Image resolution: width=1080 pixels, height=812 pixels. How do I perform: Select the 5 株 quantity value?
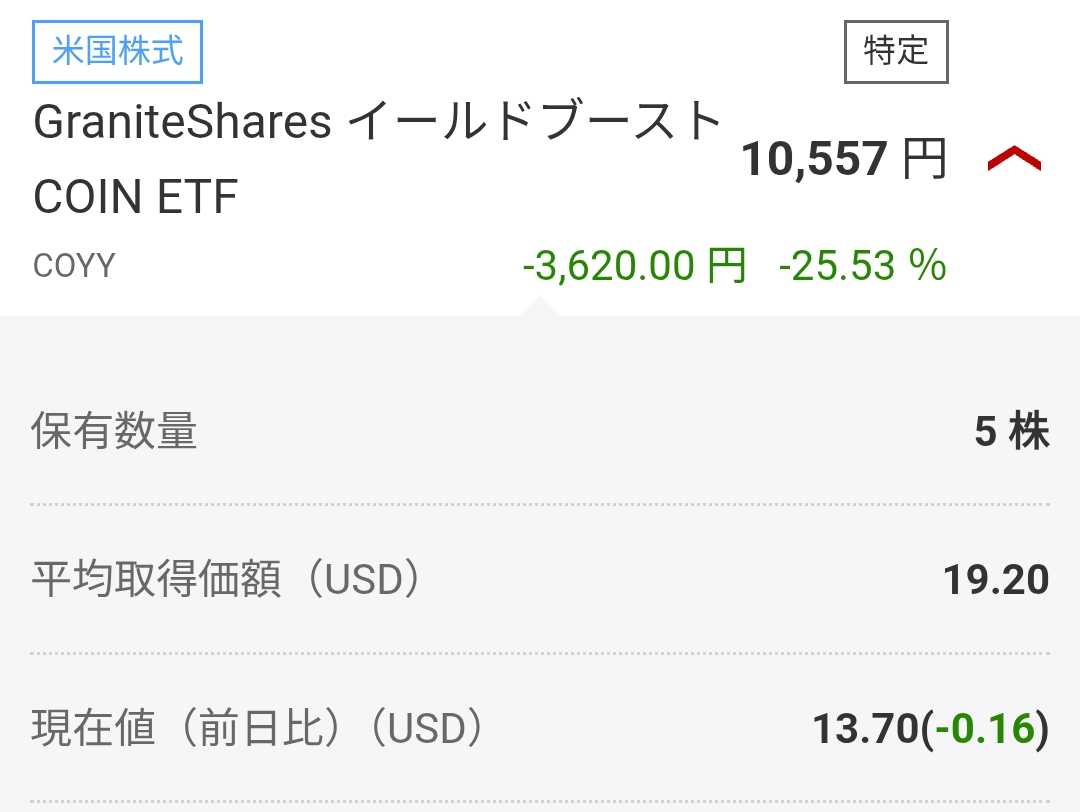point(1011,432)
